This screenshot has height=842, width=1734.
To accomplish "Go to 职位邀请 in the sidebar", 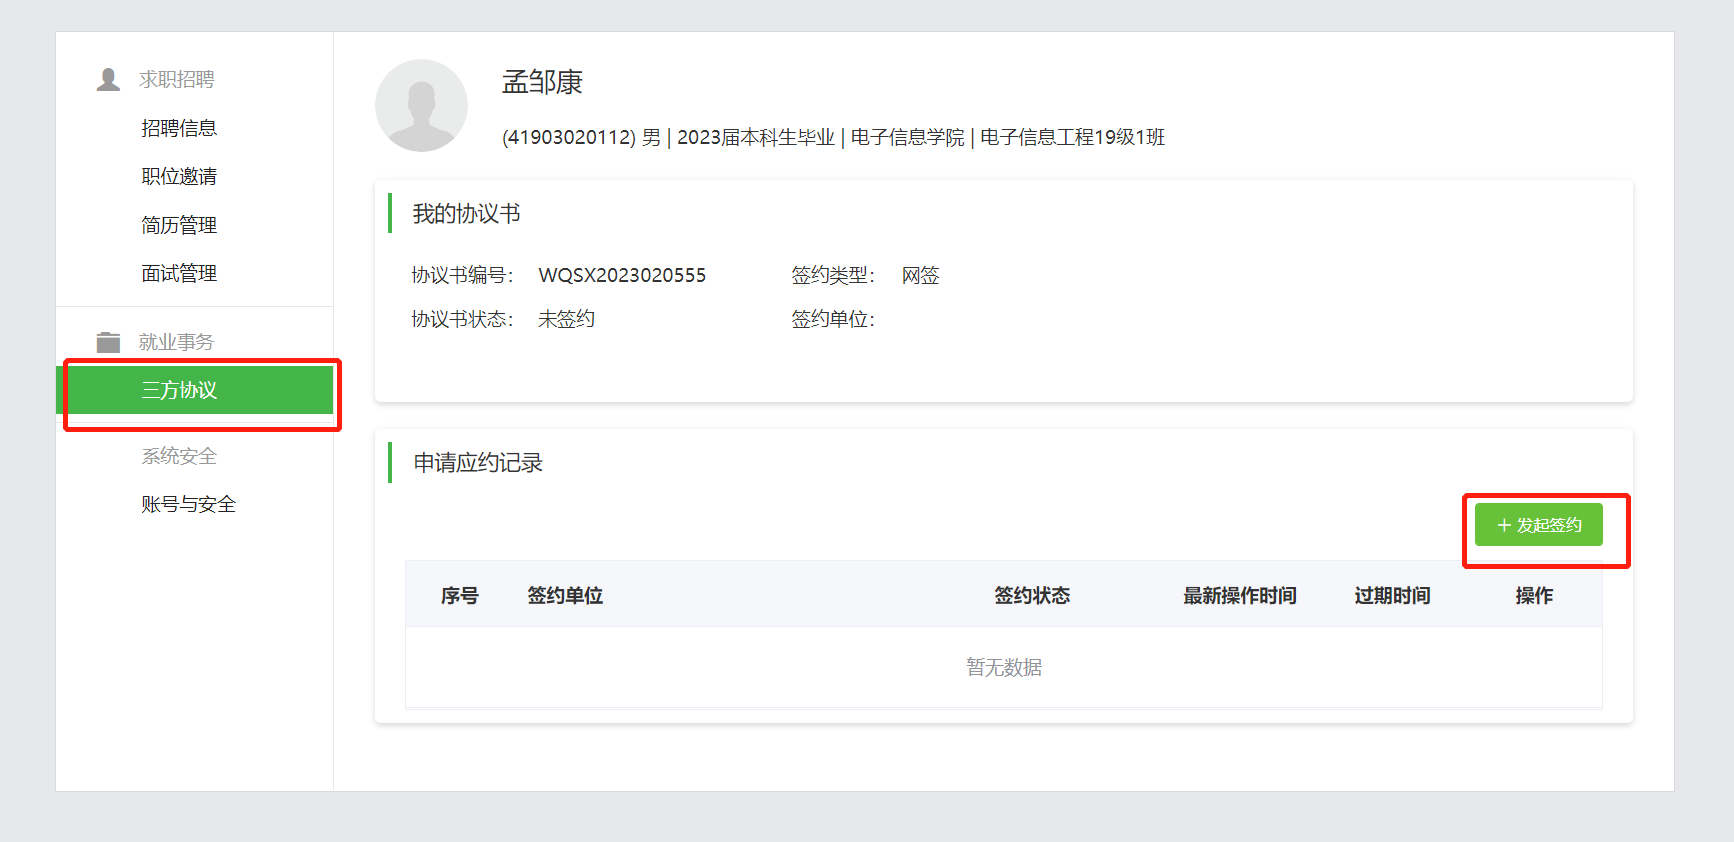I will (179, 176).
